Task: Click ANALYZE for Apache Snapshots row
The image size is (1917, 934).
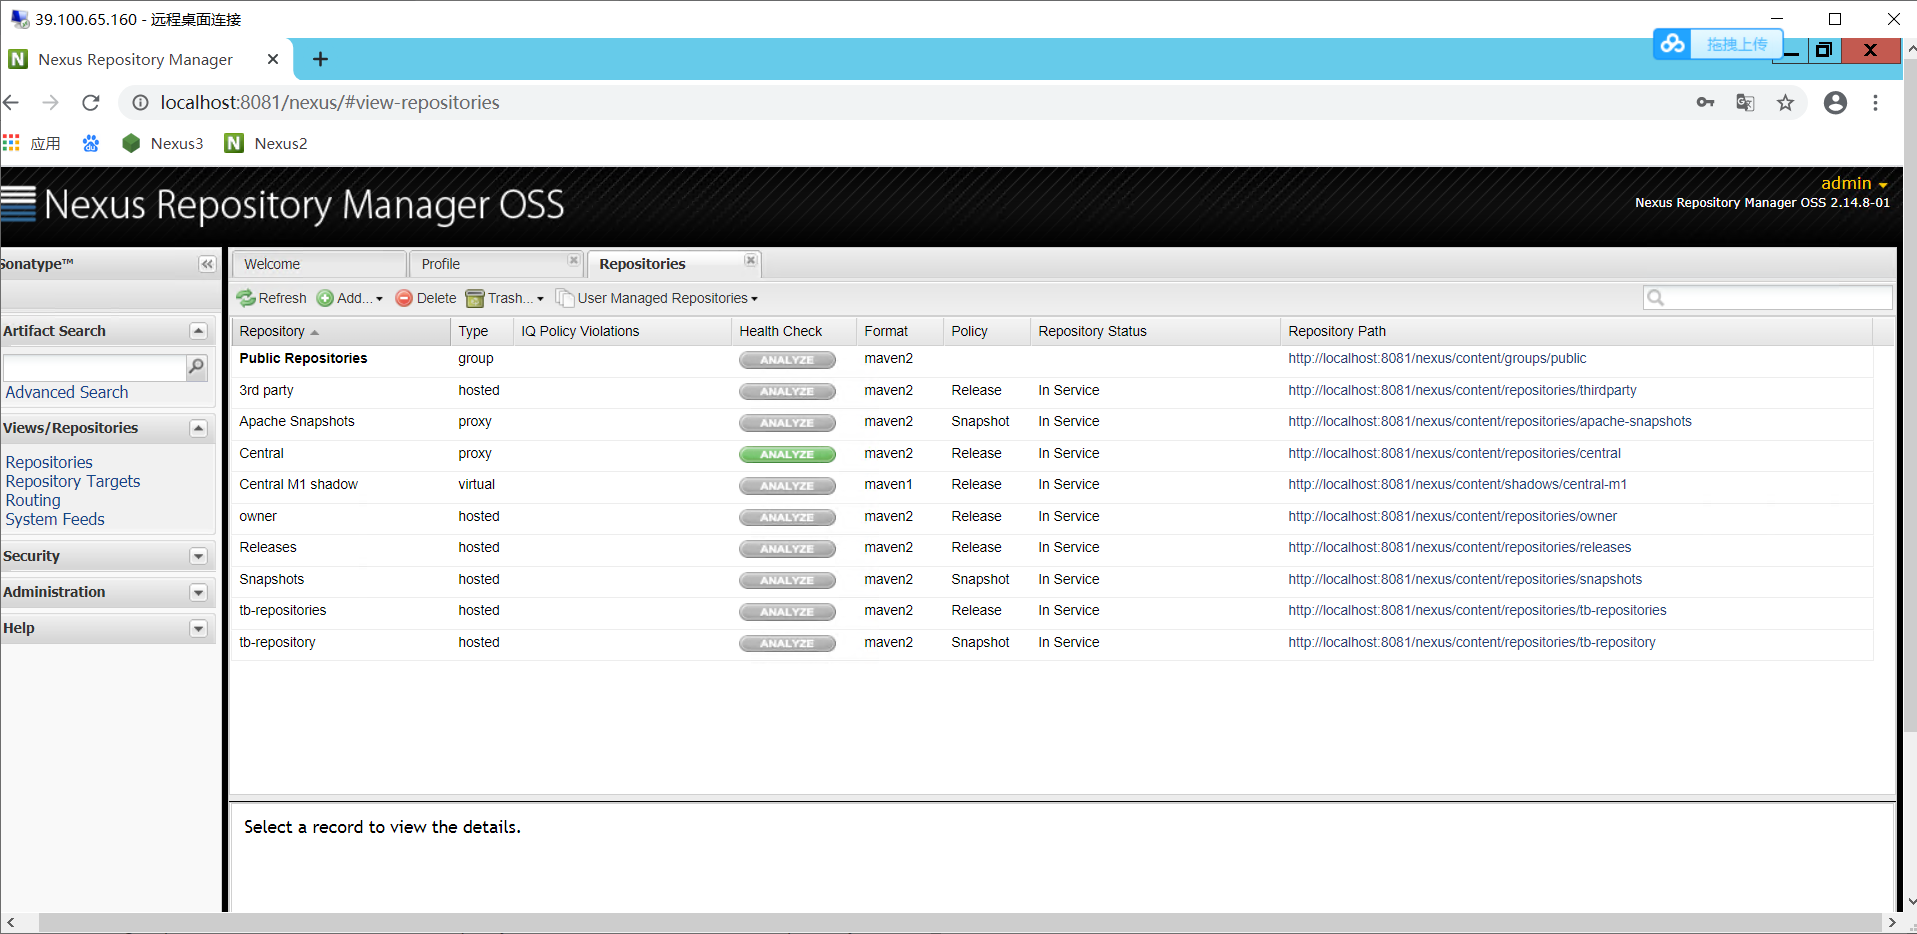Action: click(787, 423)
